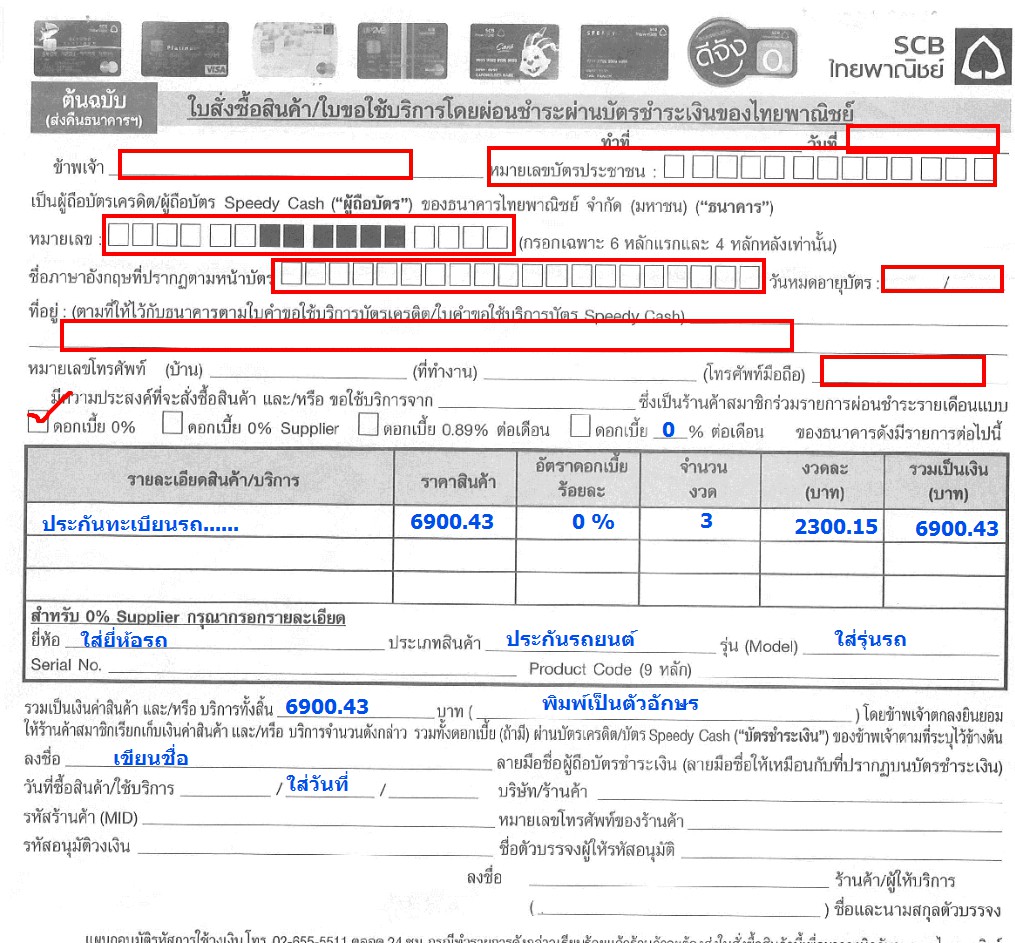Click the form title ใบสั่งซื้อสินค้า heading
1015x943 pixels.
(520, 109)
